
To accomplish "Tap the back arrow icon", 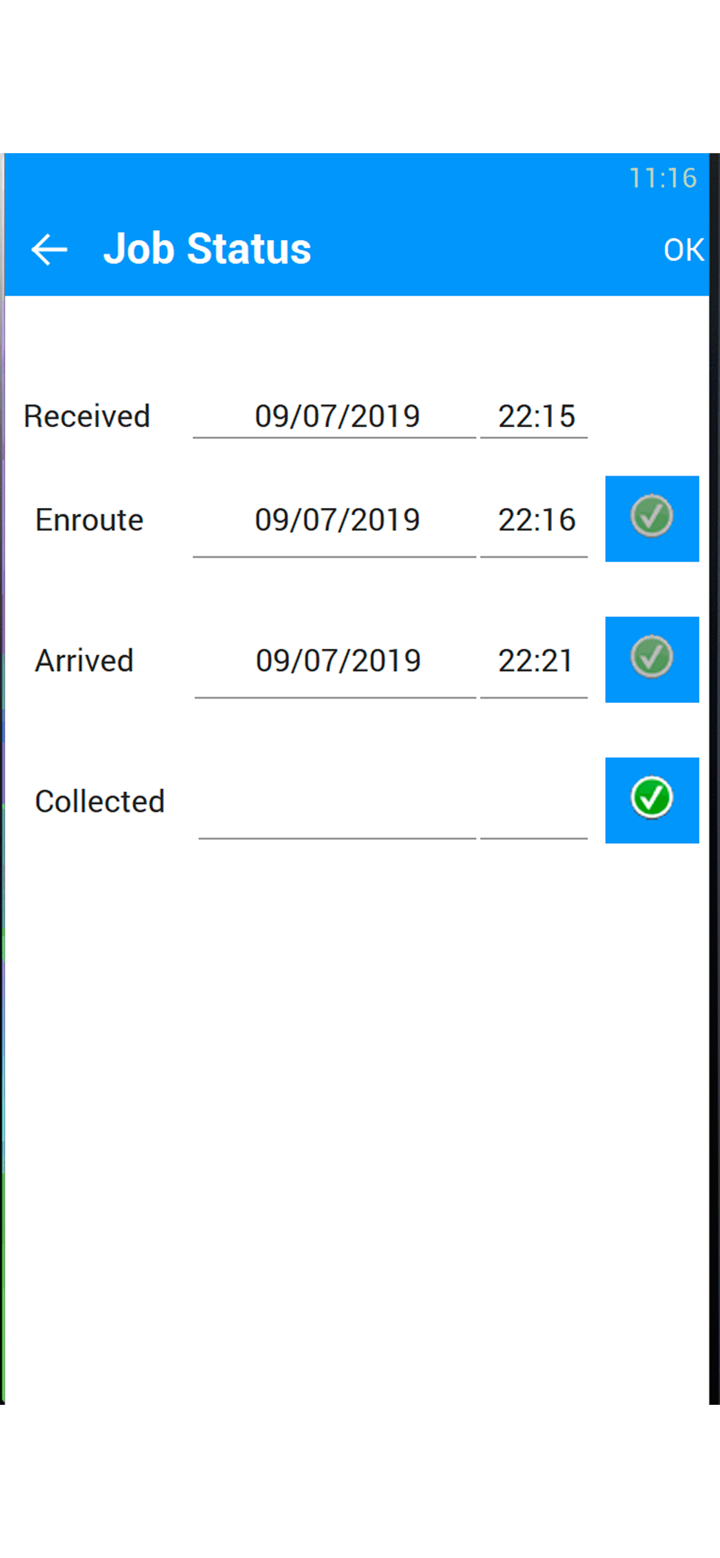I will coord(49,249).
